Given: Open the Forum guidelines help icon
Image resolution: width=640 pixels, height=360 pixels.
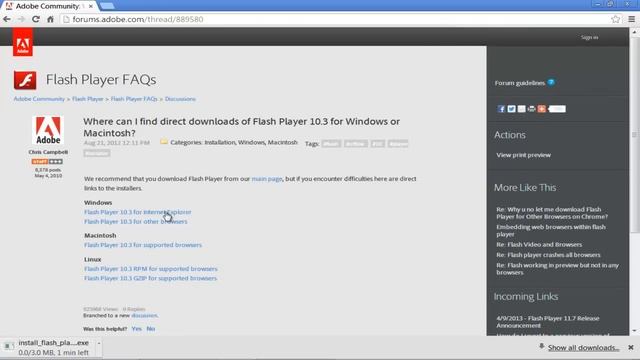Looking at the screenshot, I should [x=551, y=82].
